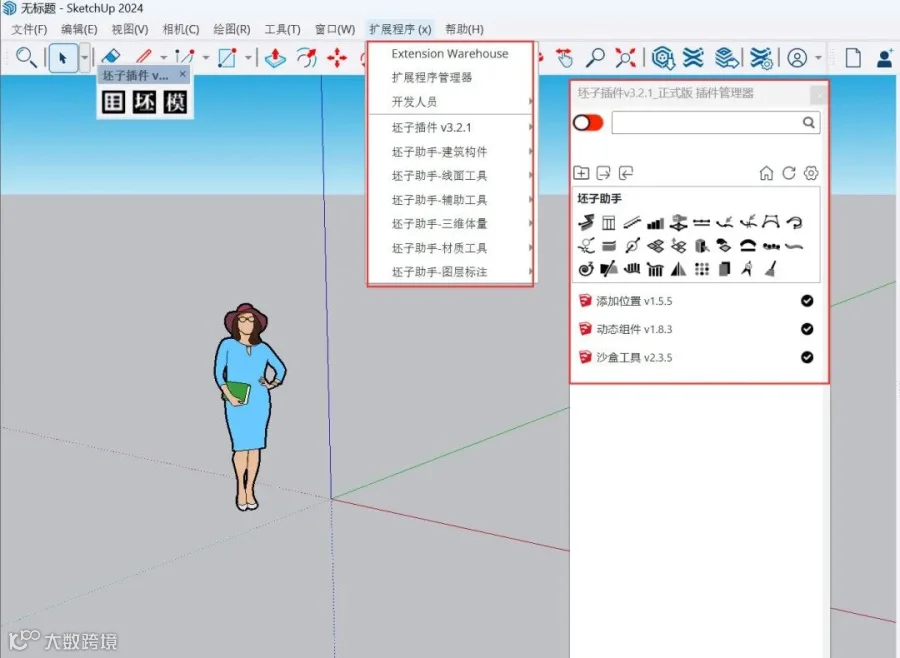Image resolution: width=900 pixels, height=658 pixels.
Task: Click the 坯 icon in floating toolbar
Action: click(144, 102)
